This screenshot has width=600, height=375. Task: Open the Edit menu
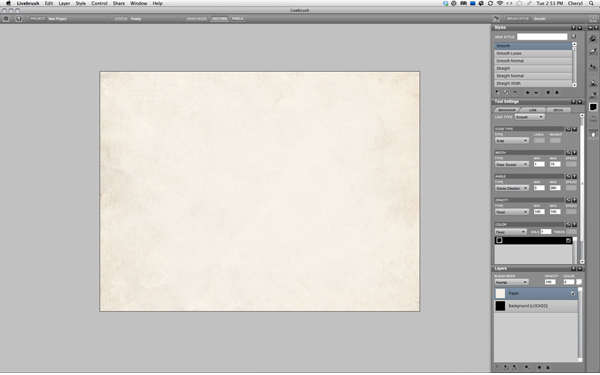(x=49, y=3)
